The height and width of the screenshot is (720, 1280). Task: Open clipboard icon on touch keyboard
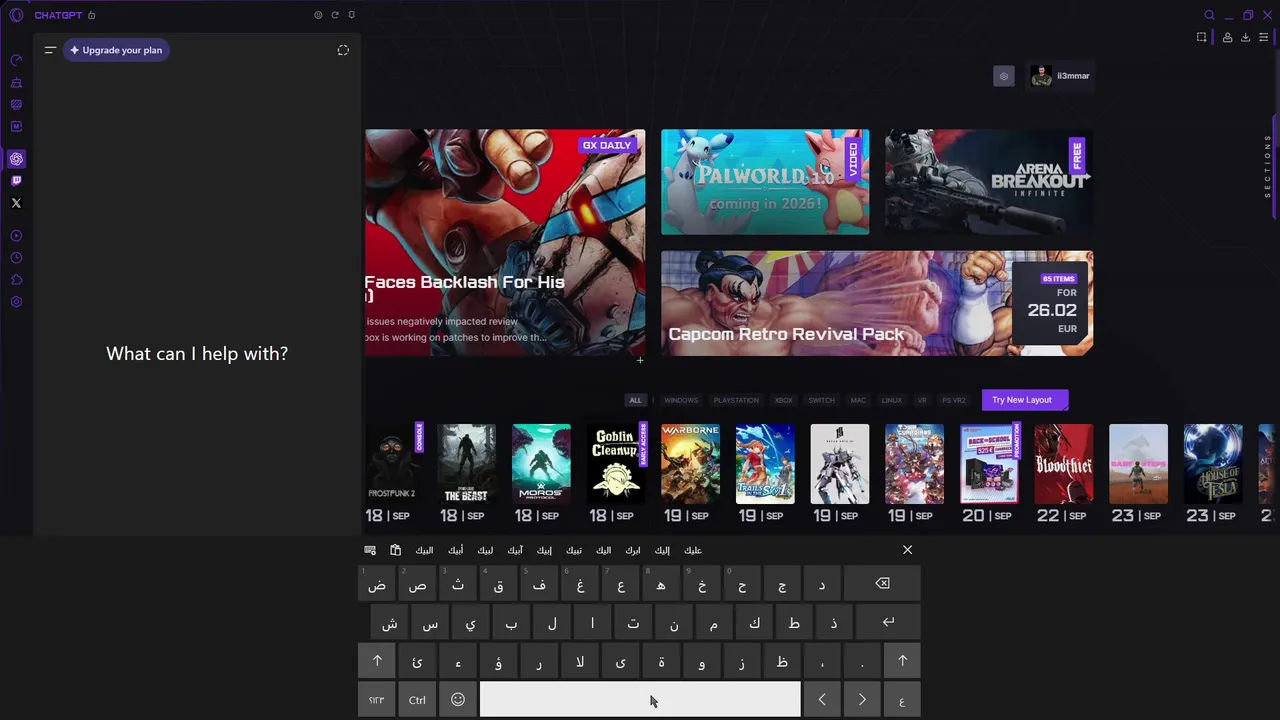[395, 550]
